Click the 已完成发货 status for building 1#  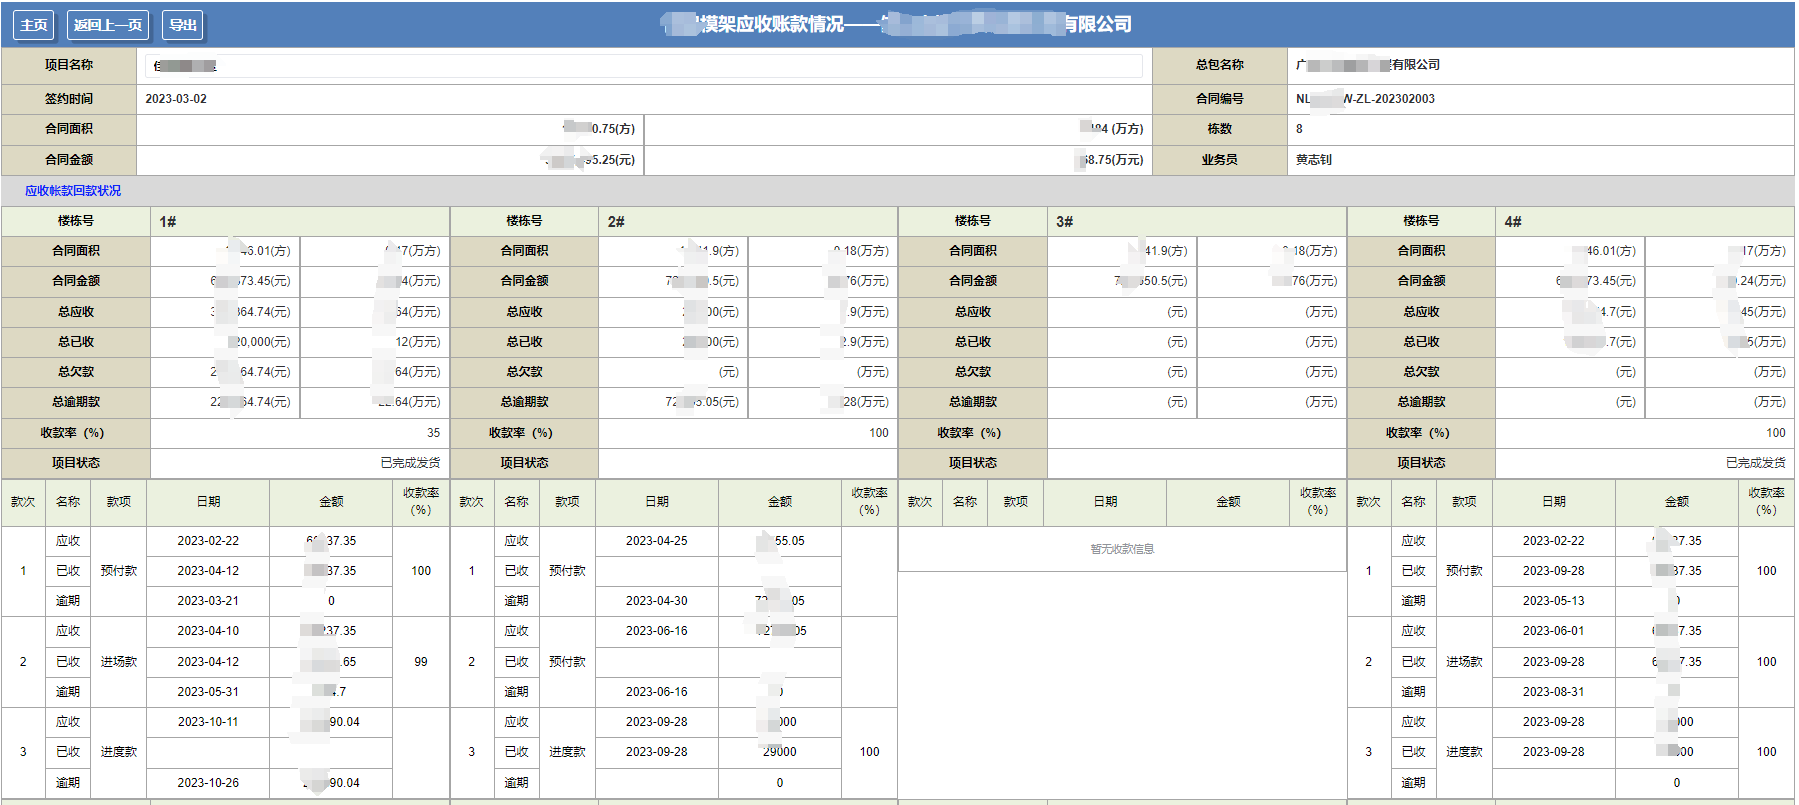pos(410,463)
